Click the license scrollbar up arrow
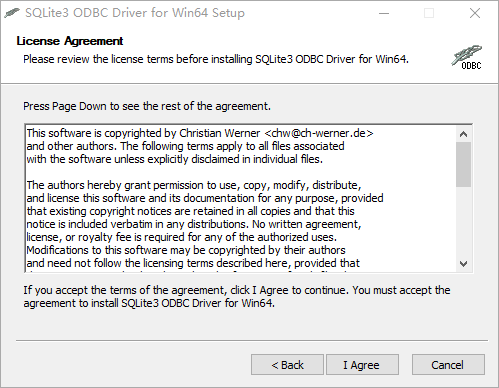Screen dimensions: 499x388 (x=463, y=134)
